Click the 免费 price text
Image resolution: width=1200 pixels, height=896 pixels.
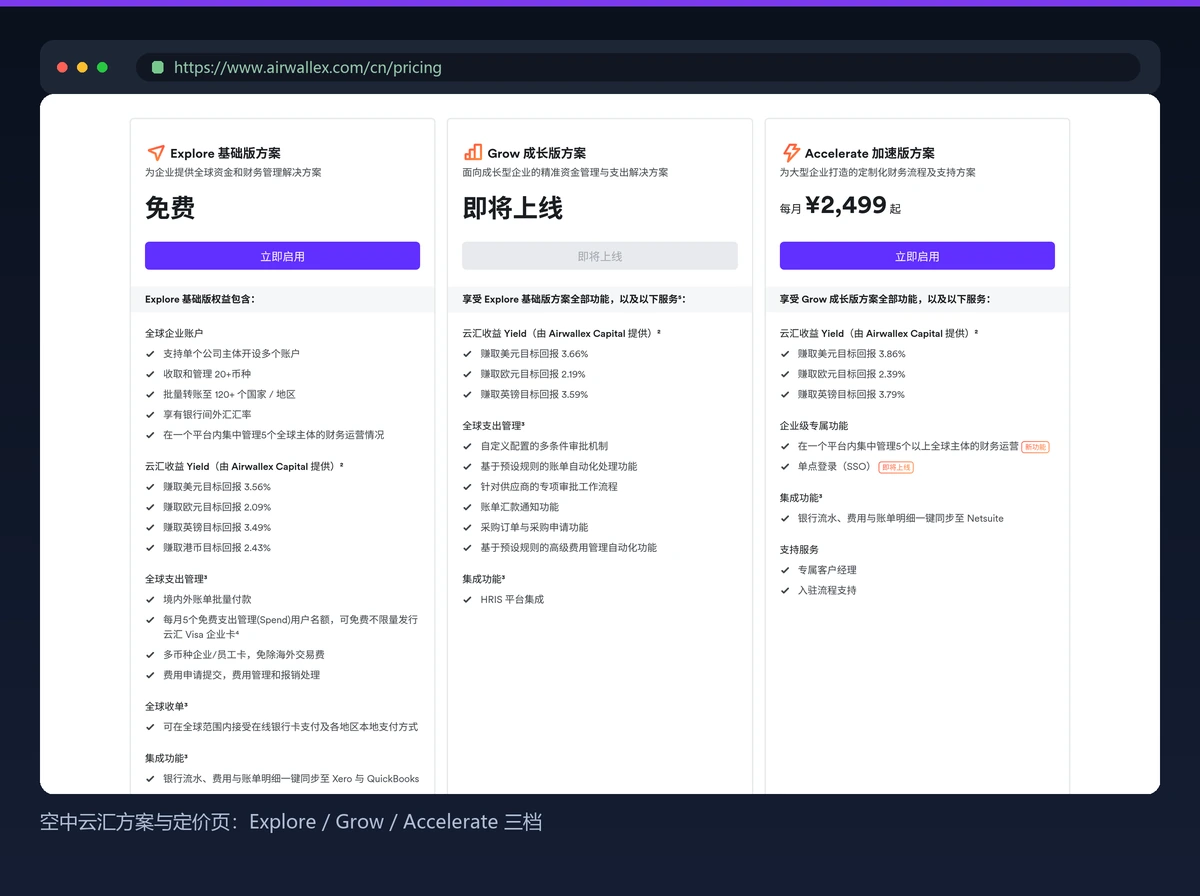[170, 208]
